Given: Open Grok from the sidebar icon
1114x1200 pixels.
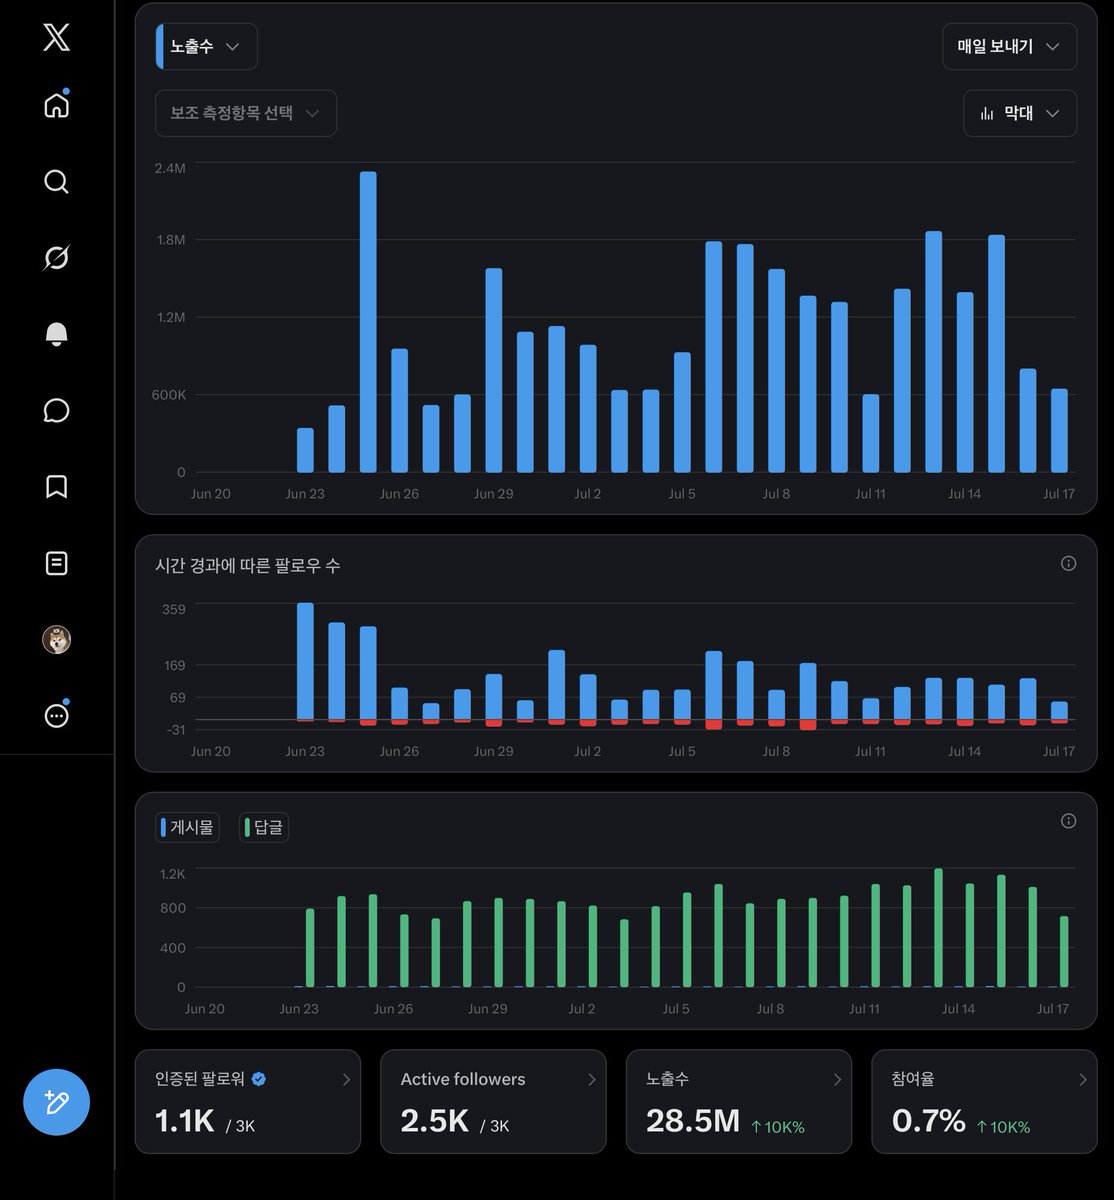Looking at the screenshot, I should pos(57,257).
